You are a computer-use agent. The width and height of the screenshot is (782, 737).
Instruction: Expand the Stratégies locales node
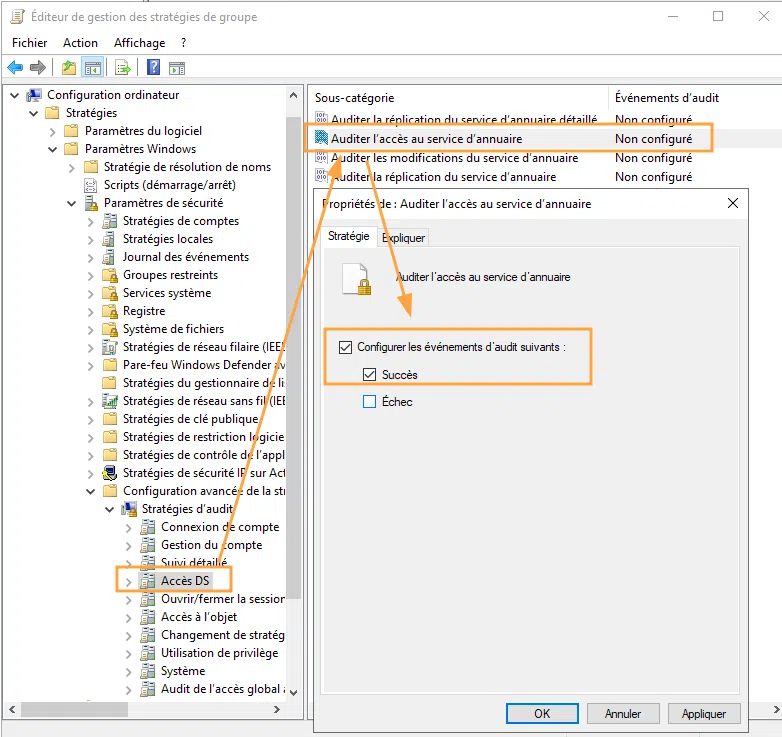click(x=90, y=240)
